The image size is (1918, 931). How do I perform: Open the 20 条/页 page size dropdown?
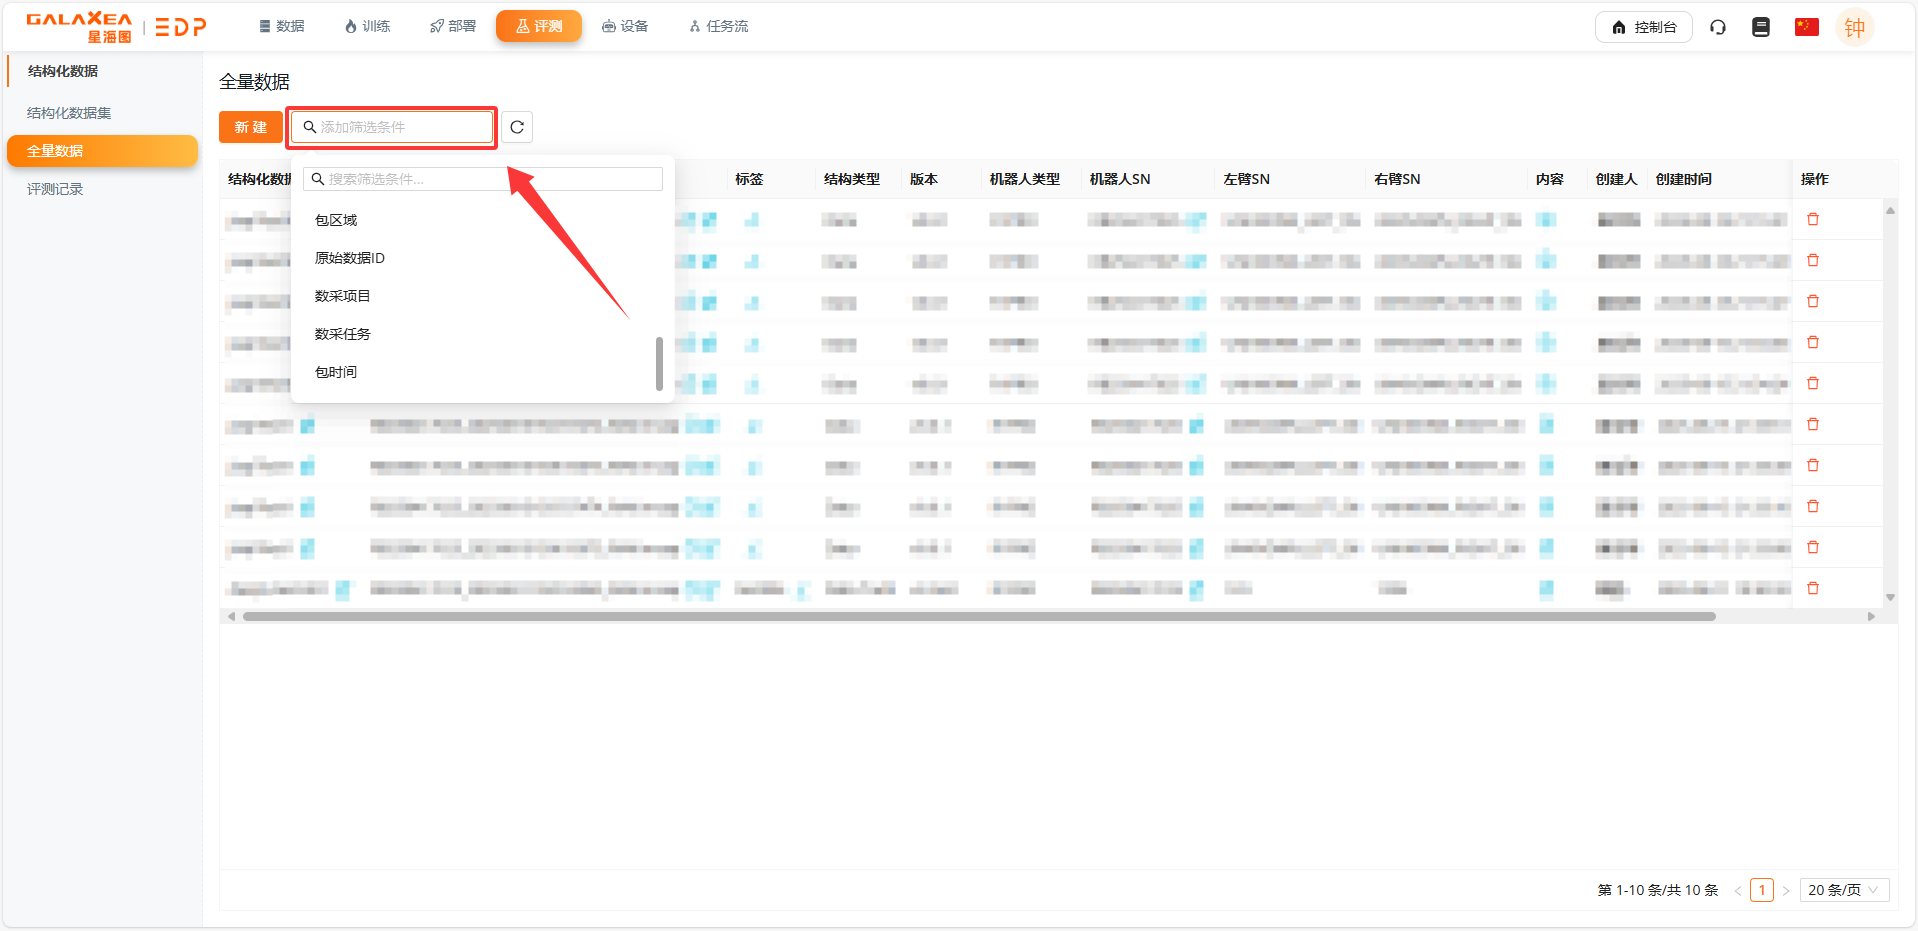[1843, 890]
